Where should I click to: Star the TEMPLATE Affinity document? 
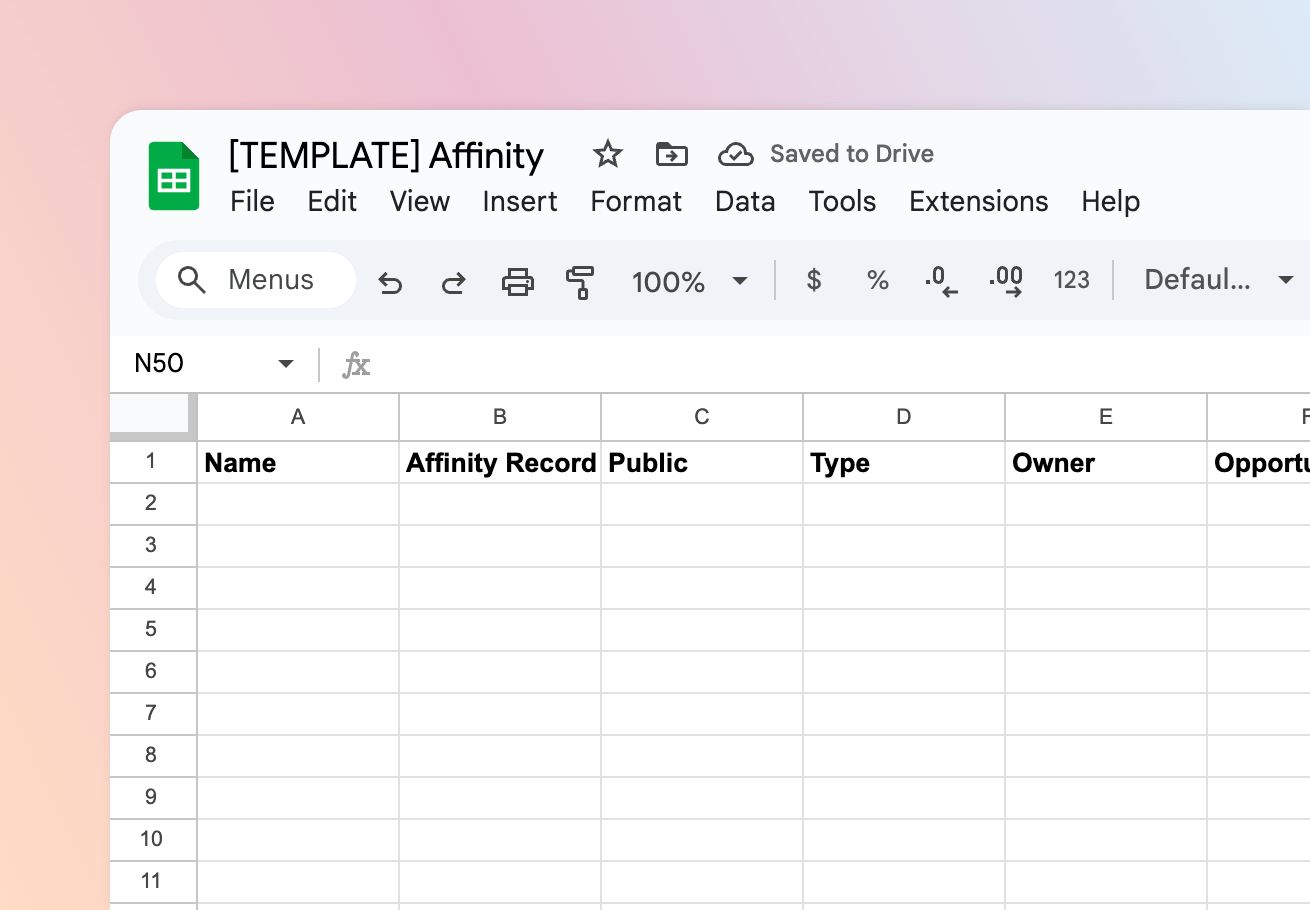[x=608, y=154]
